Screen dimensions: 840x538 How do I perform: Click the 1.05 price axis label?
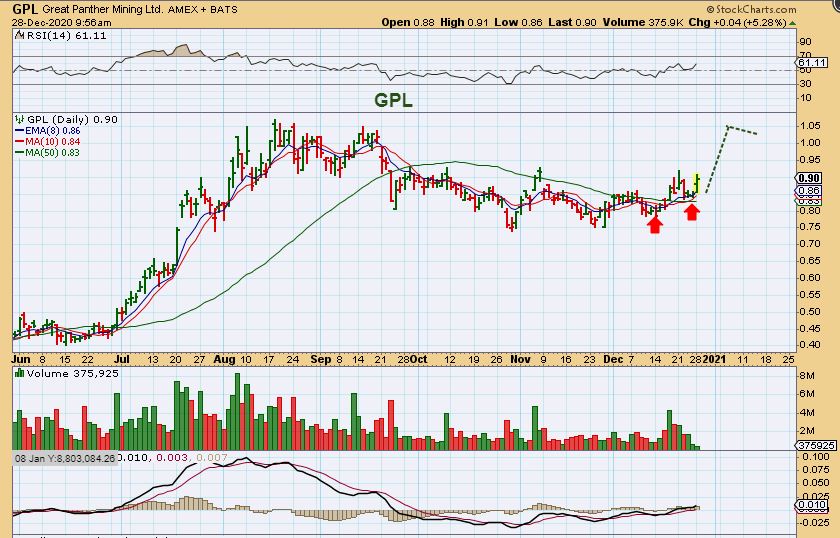[810, 126]
